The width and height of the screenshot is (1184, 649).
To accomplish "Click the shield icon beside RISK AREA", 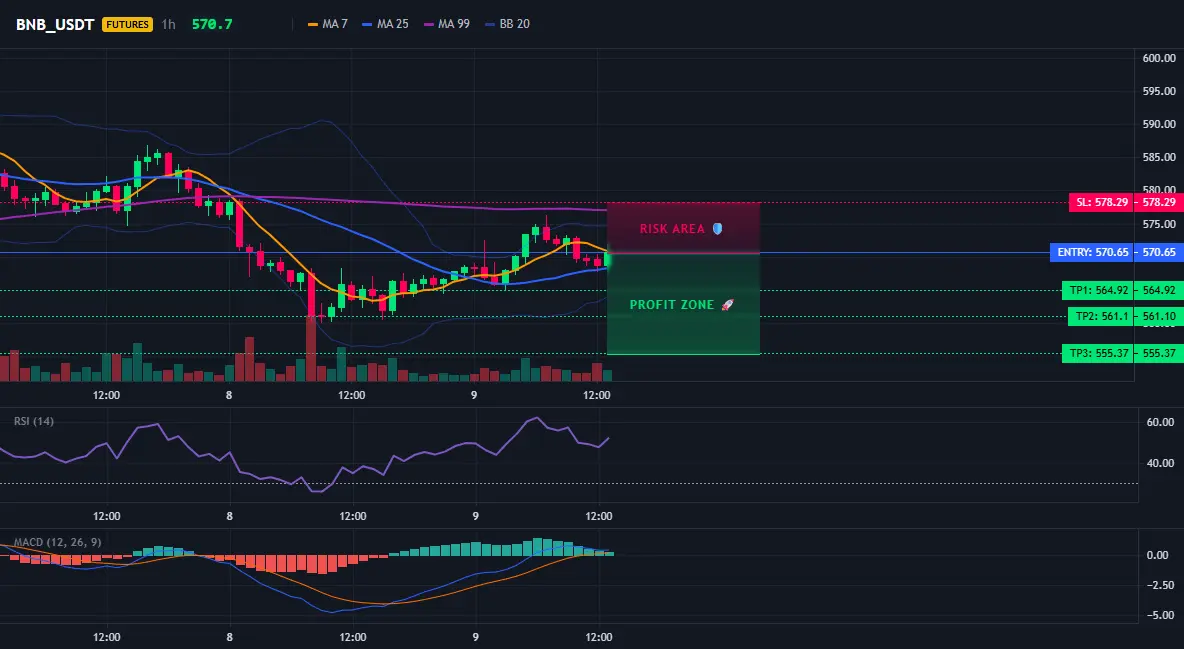I will coord(717,228).
